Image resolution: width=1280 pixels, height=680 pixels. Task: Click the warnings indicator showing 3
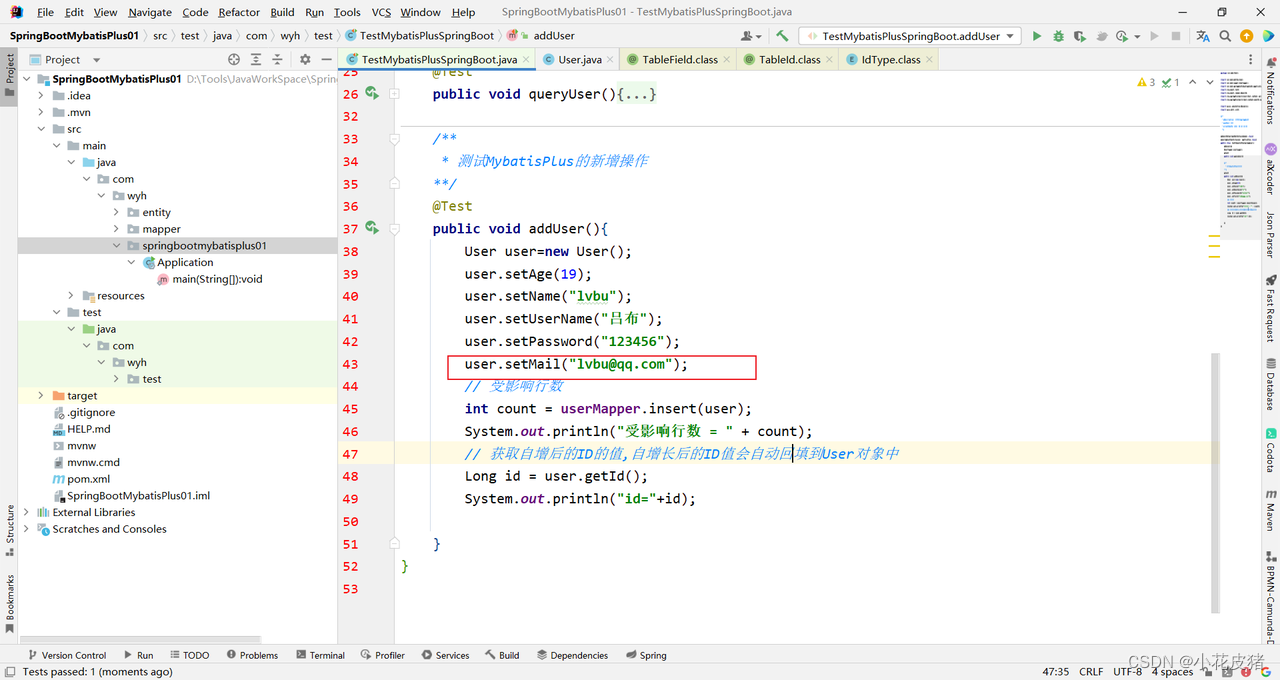point(1146,83)
